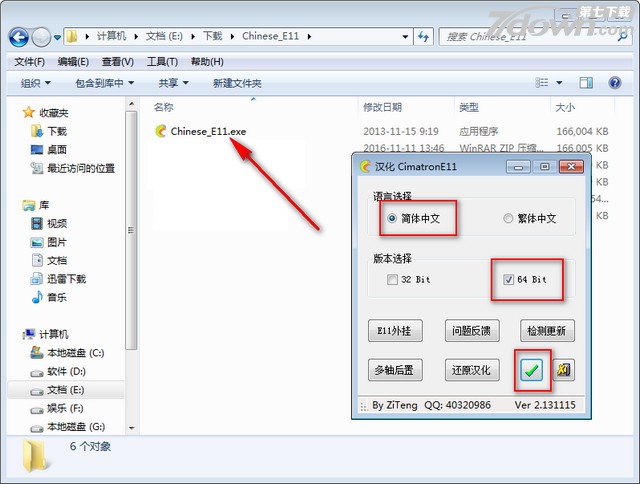Select 库 in the navigation pane
Screen dimensions: 640x484
(x=36, y=205)
